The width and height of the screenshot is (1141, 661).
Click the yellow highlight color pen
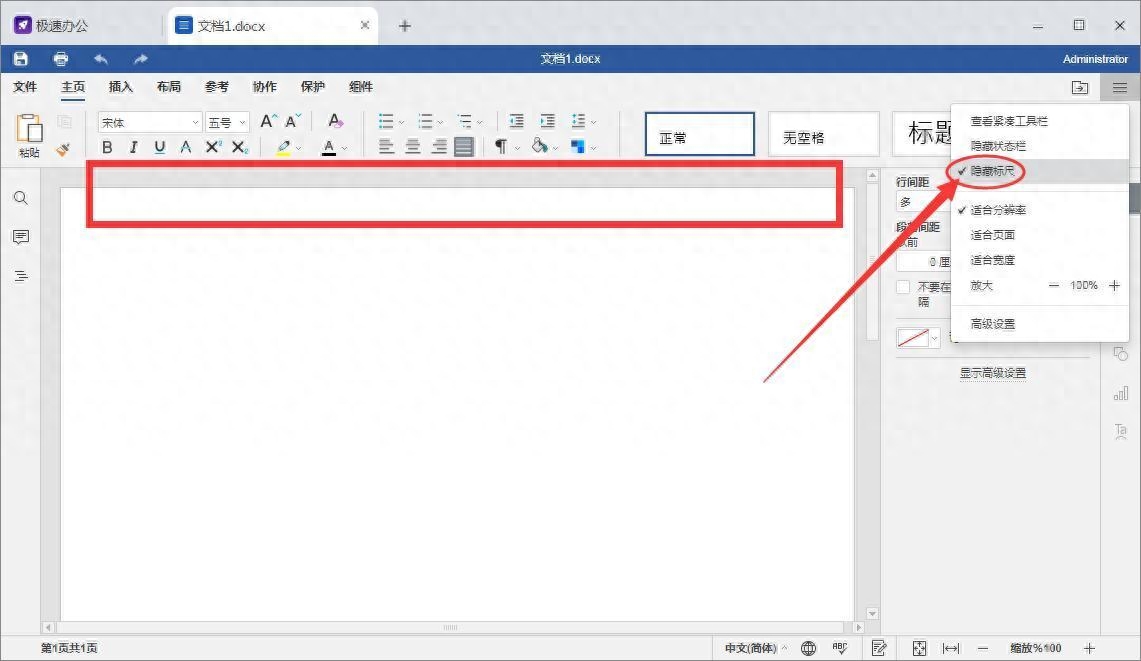[x=284, y=148]
